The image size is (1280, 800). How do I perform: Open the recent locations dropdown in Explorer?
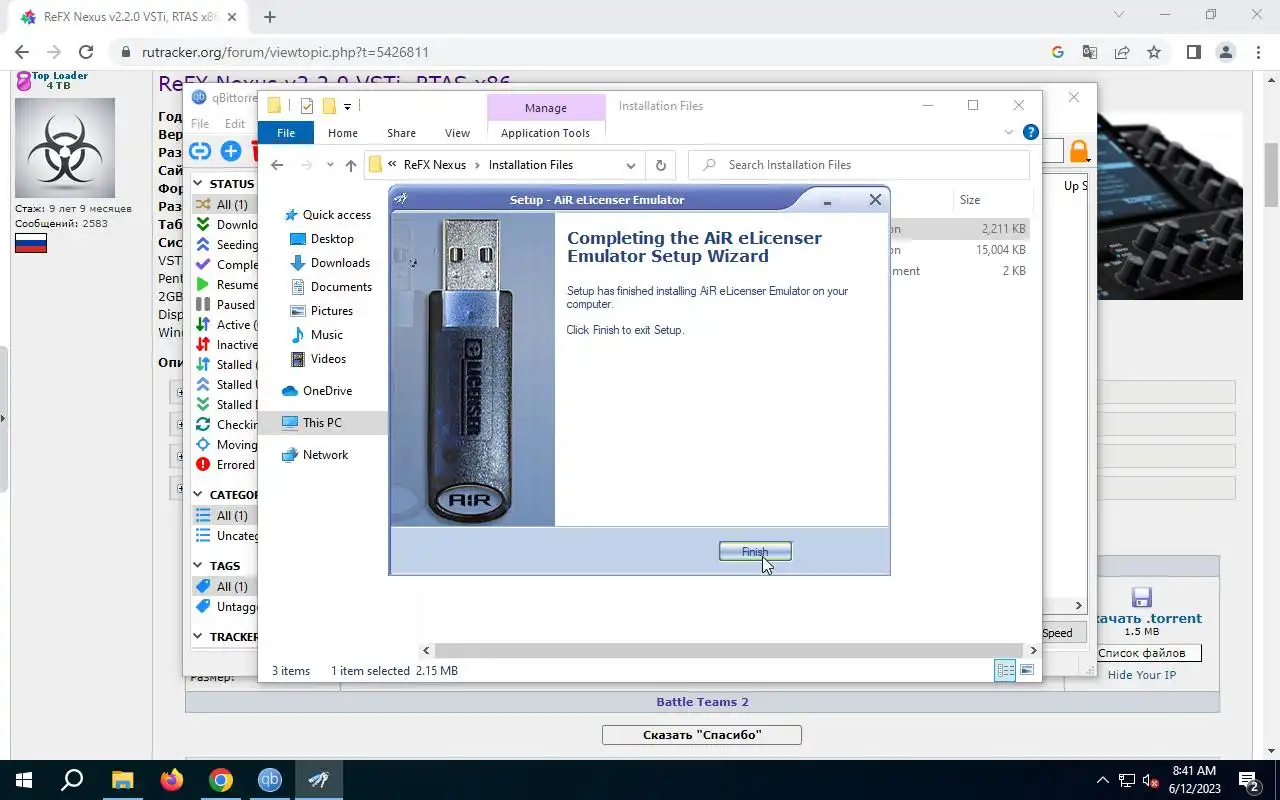(x=330, y=165)
